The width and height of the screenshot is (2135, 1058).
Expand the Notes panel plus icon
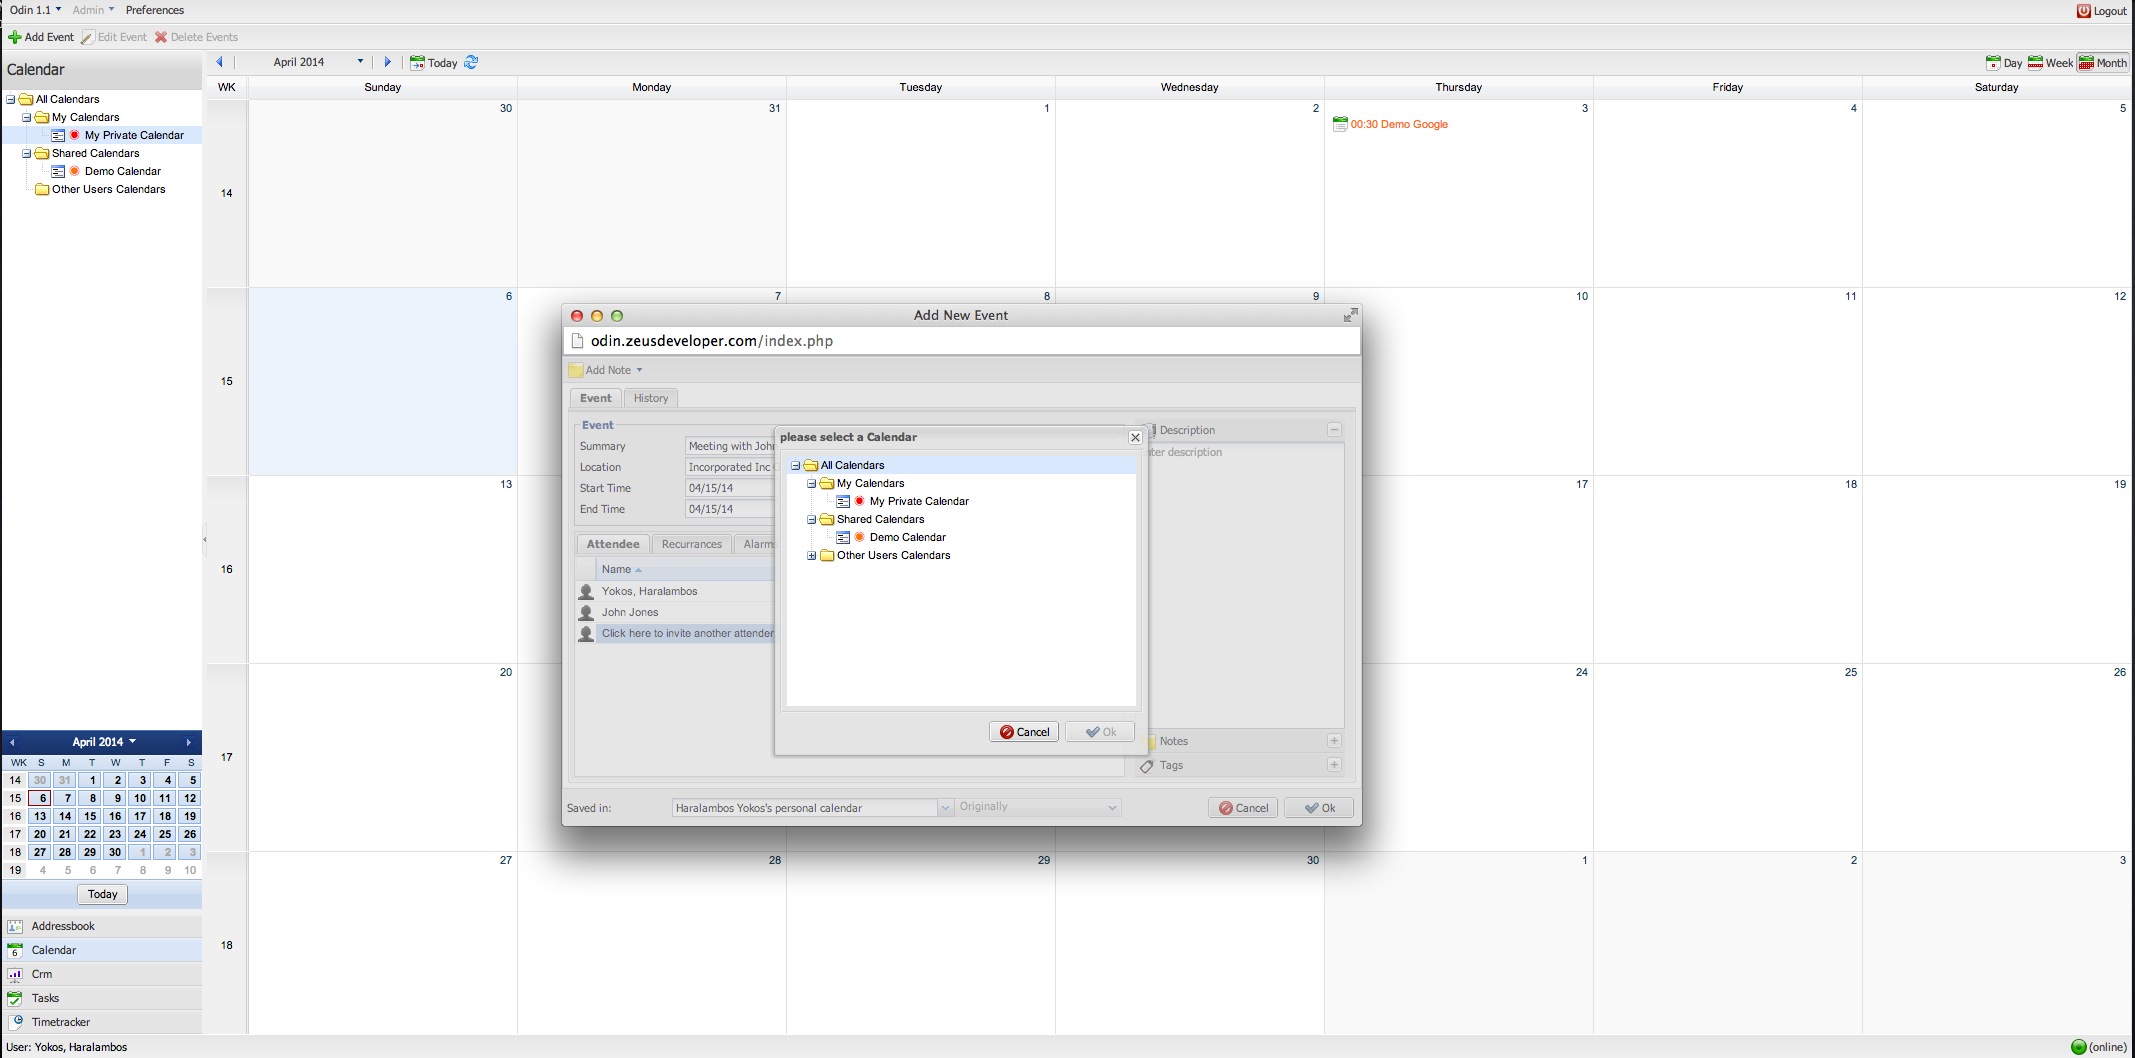[x=1334, y=741]
